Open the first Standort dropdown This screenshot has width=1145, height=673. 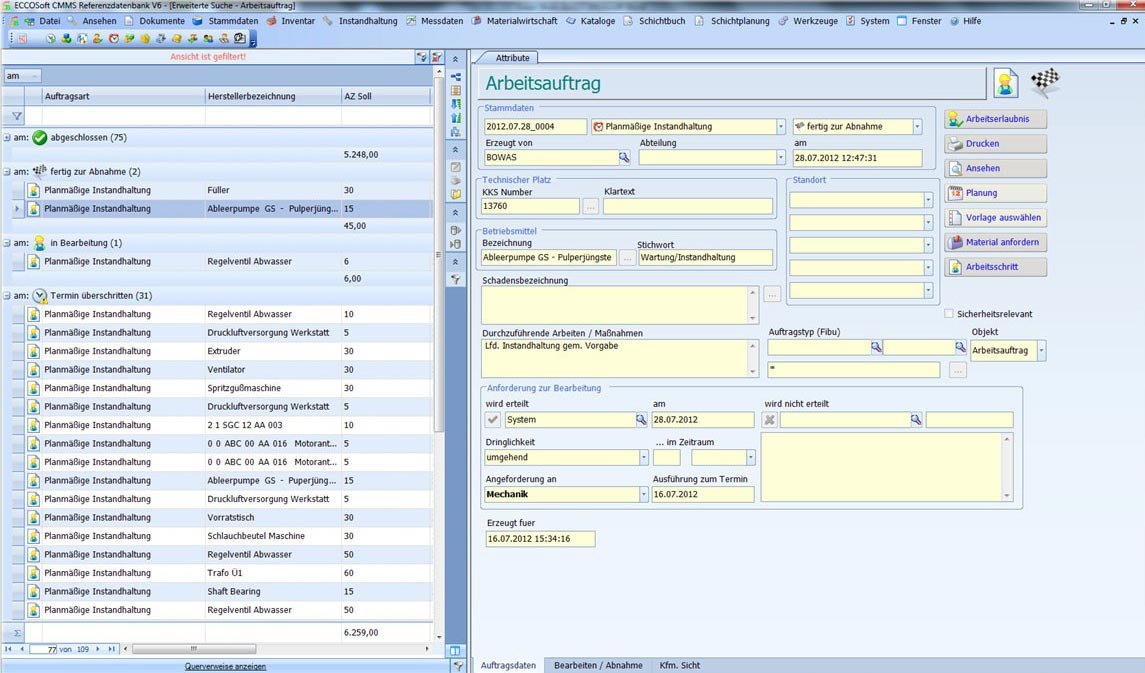[x=928, y=200]
